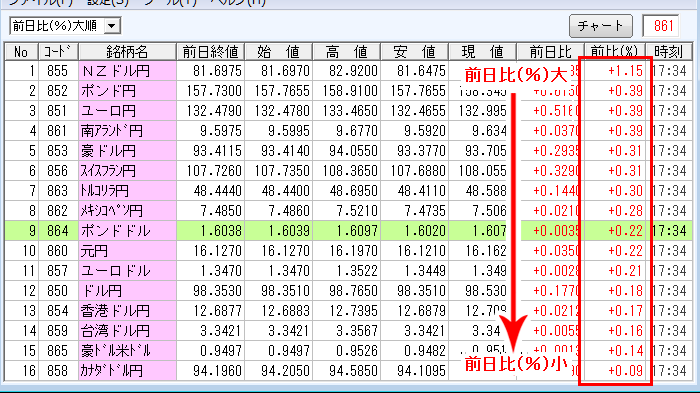This screenshot has width=700, height=393.
Task: Click the 現値 column header
Action: (483, 52)
